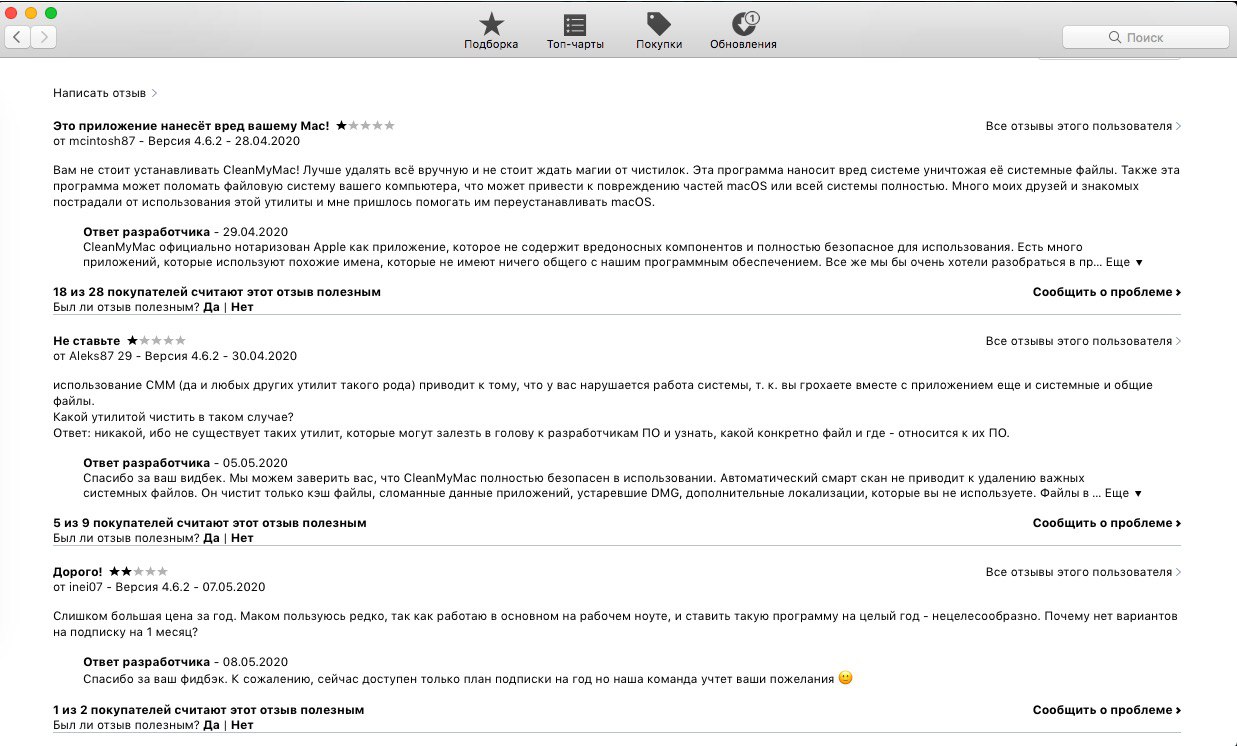This screenshot has width=1237, height=746.
Task: Click the author line от inei07 - Версия 4.6.2
Action: pyautogui.click(x=159, y=587)
